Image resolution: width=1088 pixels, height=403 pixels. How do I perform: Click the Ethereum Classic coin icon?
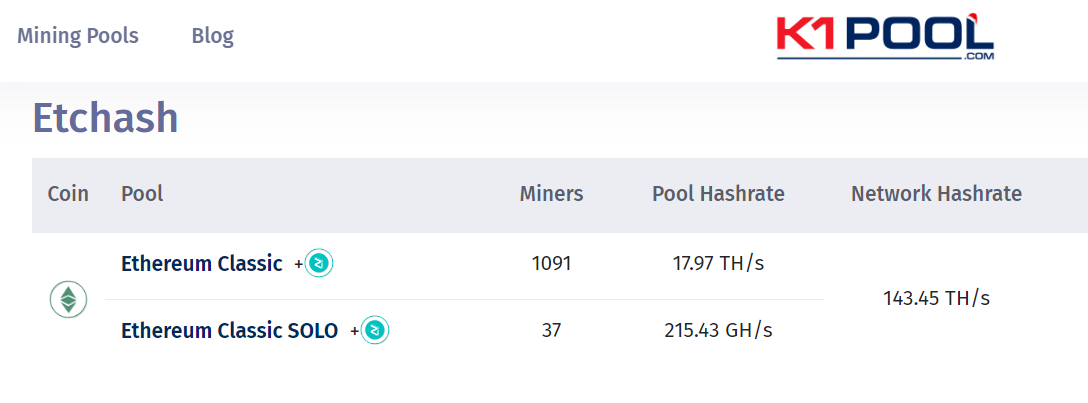(68, 300)
